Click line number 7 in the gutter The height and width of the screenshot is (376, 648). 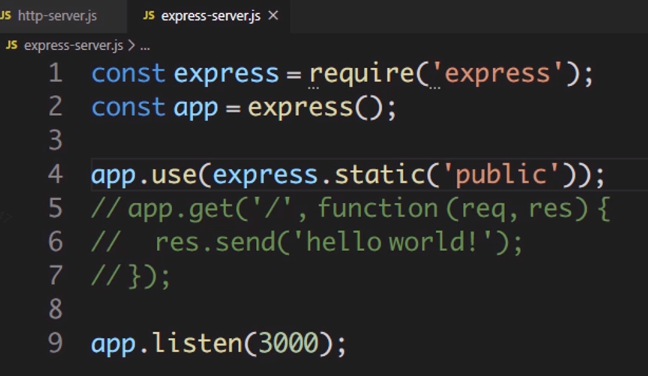tap(55, 275)
